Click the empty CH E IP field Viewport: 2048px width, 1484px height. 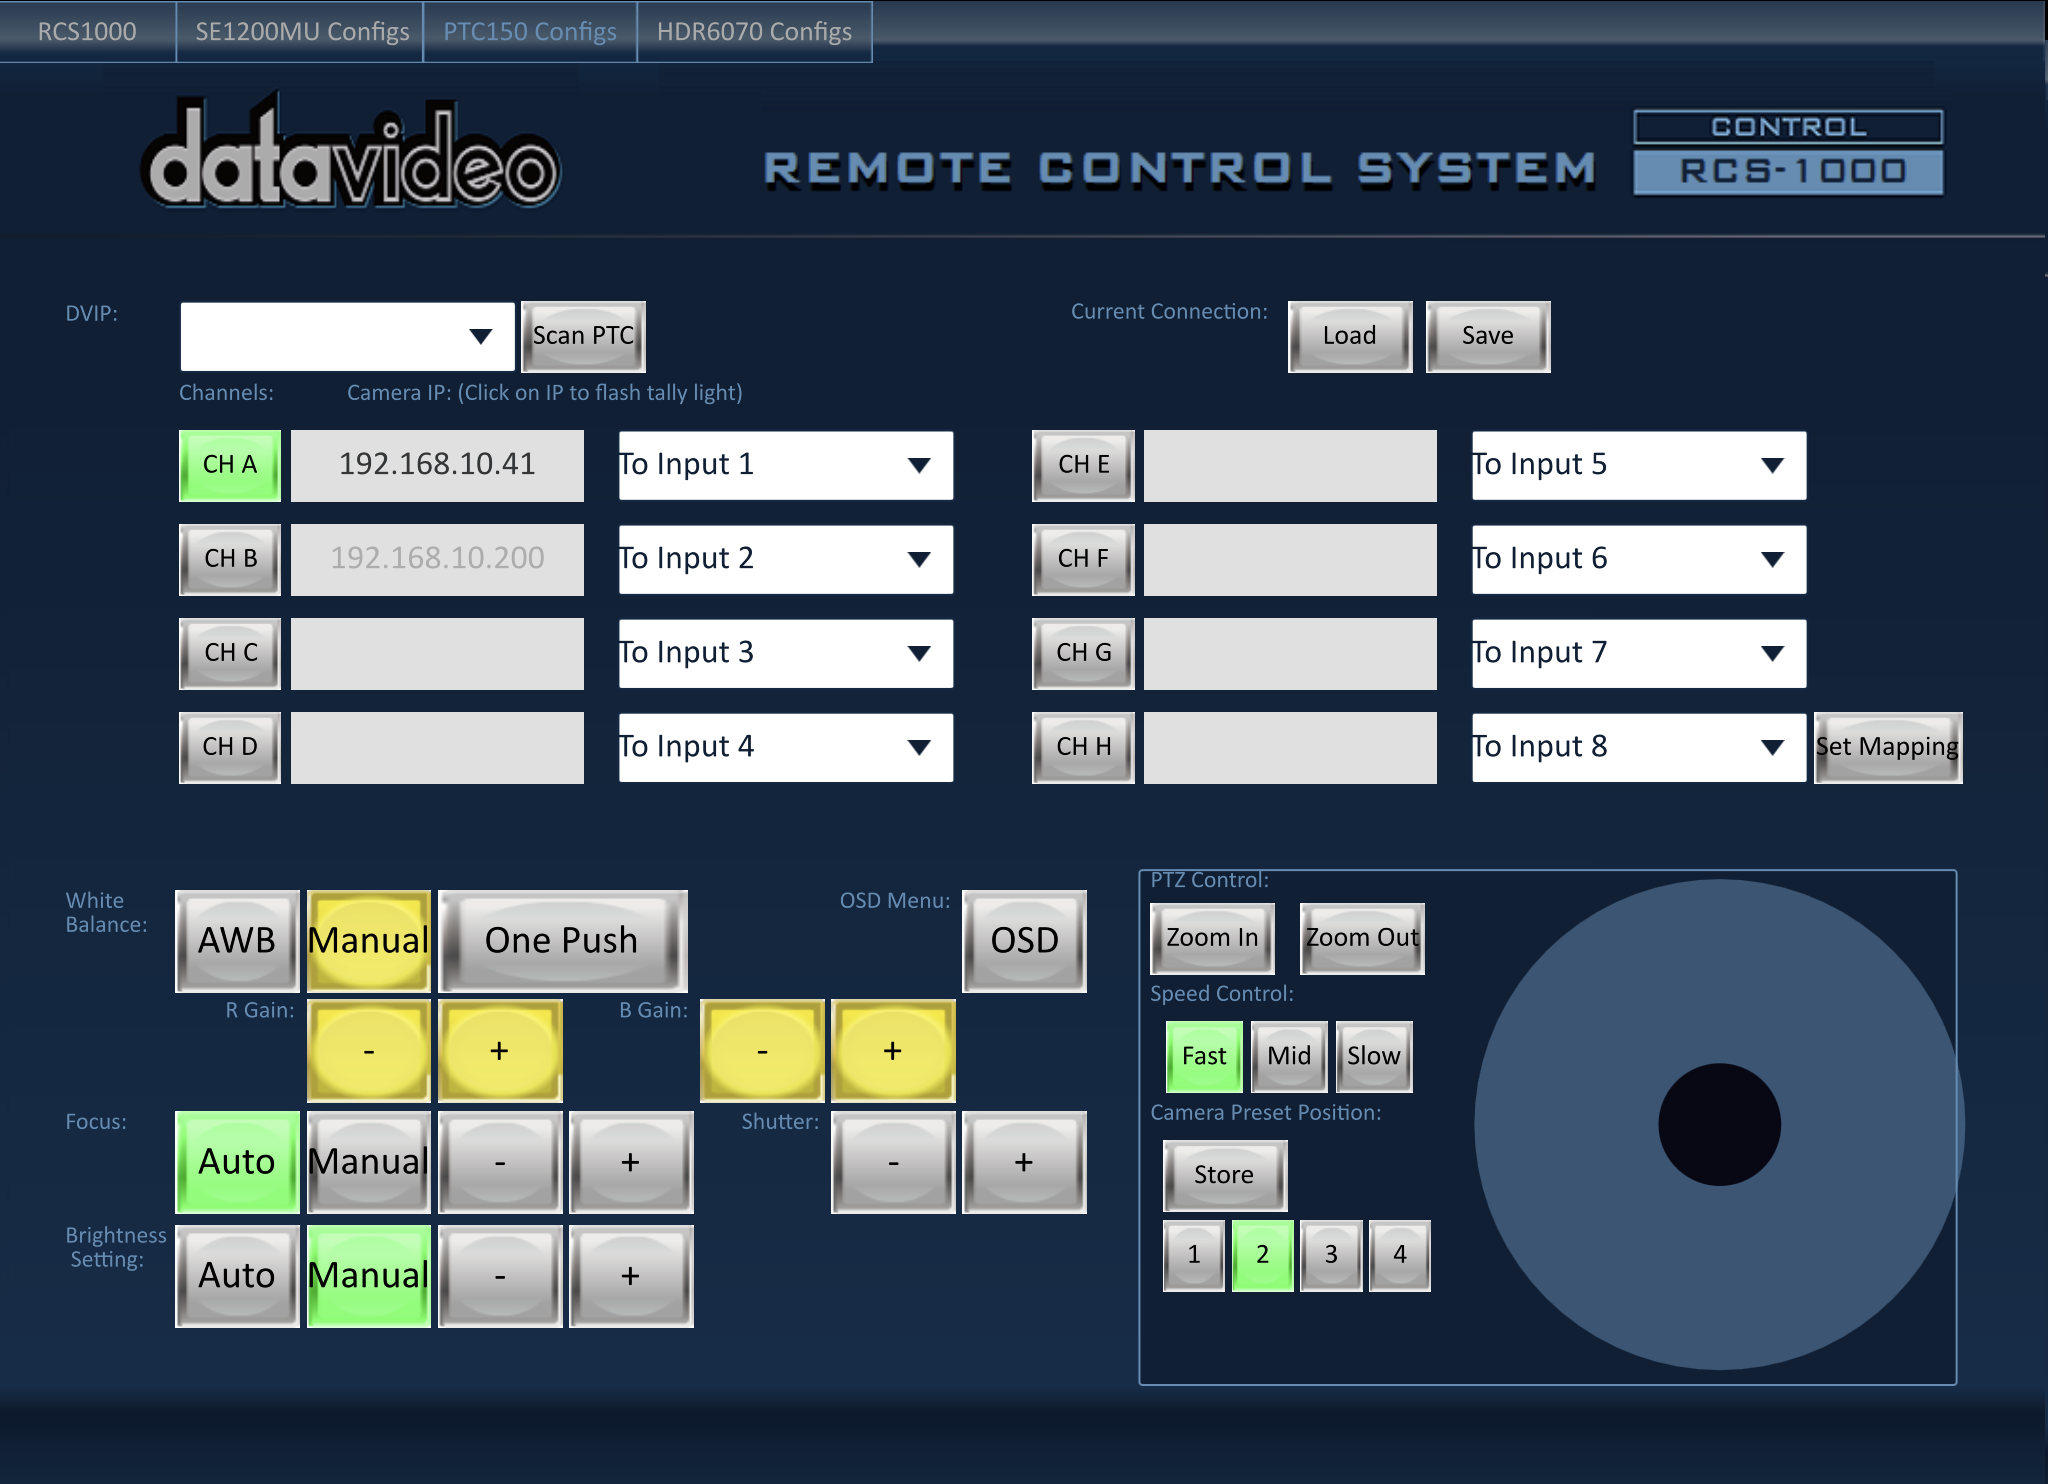[x=1290, y=465]
